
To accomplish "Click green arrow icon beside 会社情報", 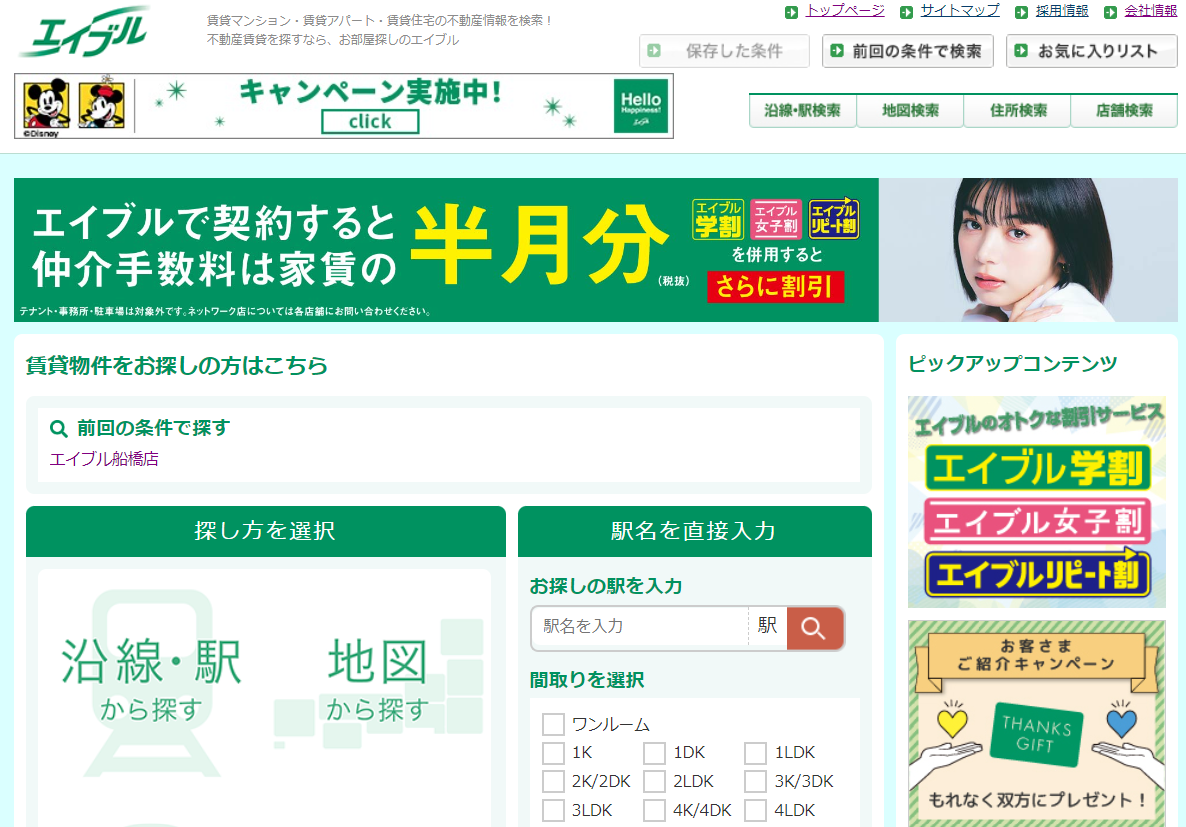I will (1110, 12).
